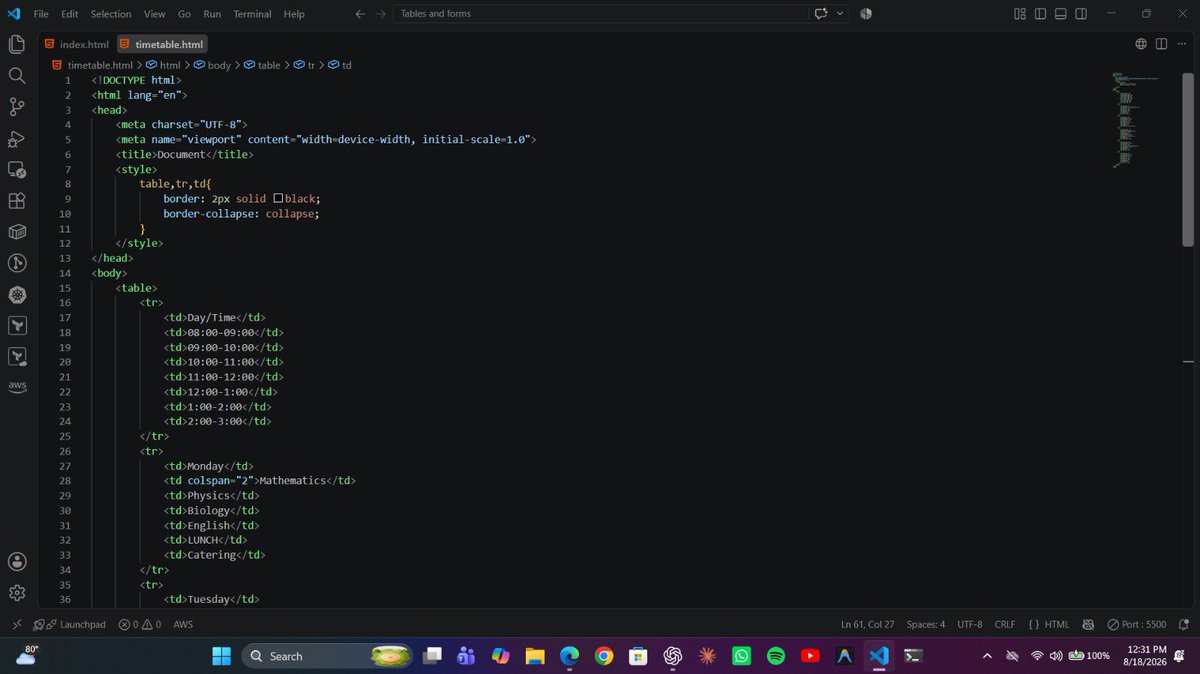
Task: Open the Go menu
Action: pyautogui.click(x=184, y=14)
